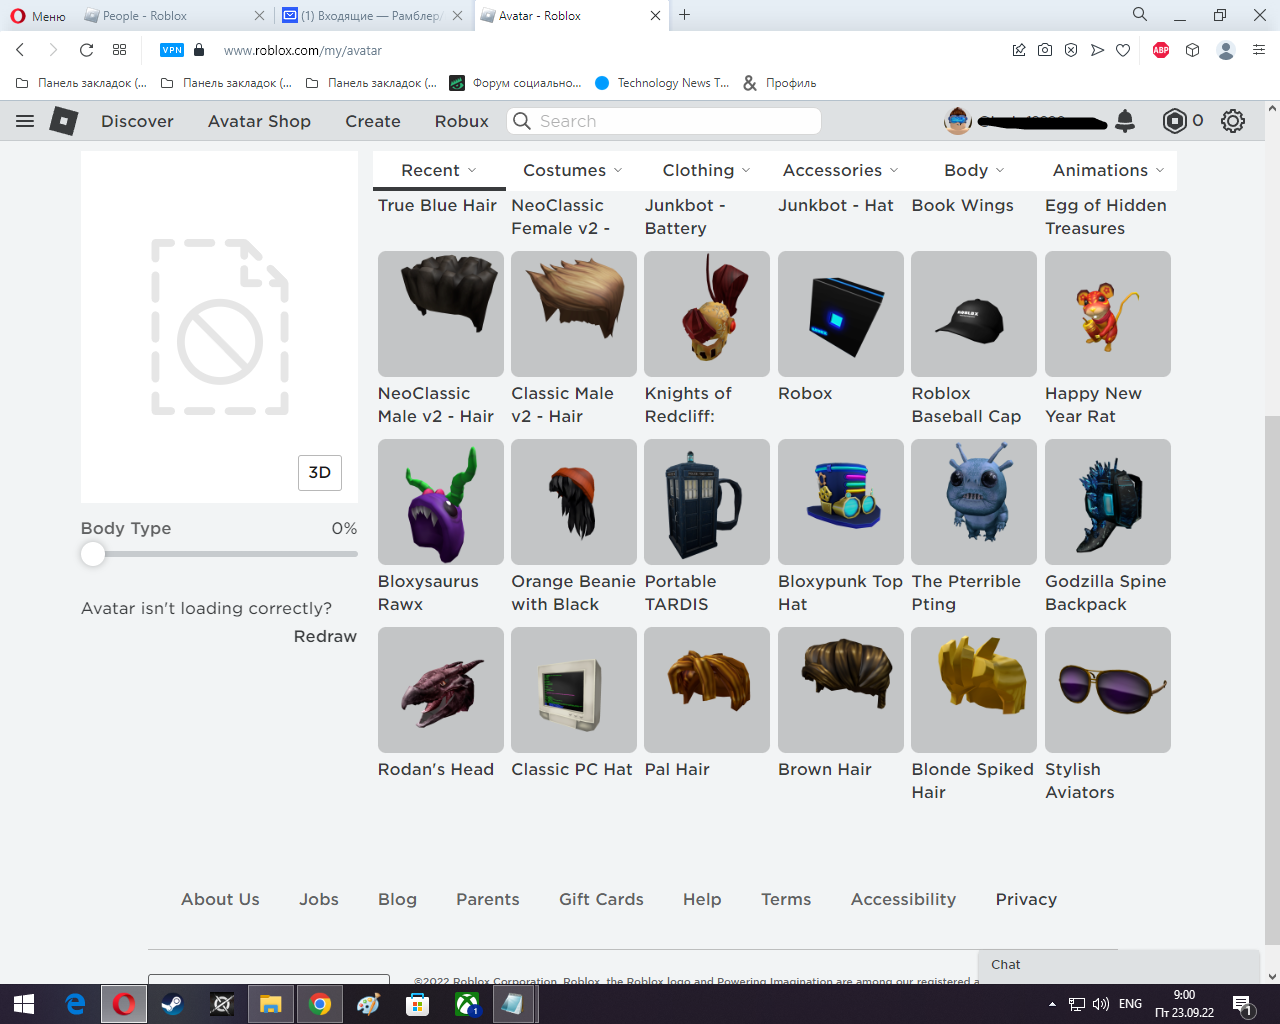Equip the Robox item thumbnail
The width and height of the screenshot is (1280, 1024).
[x=841, y=314]
